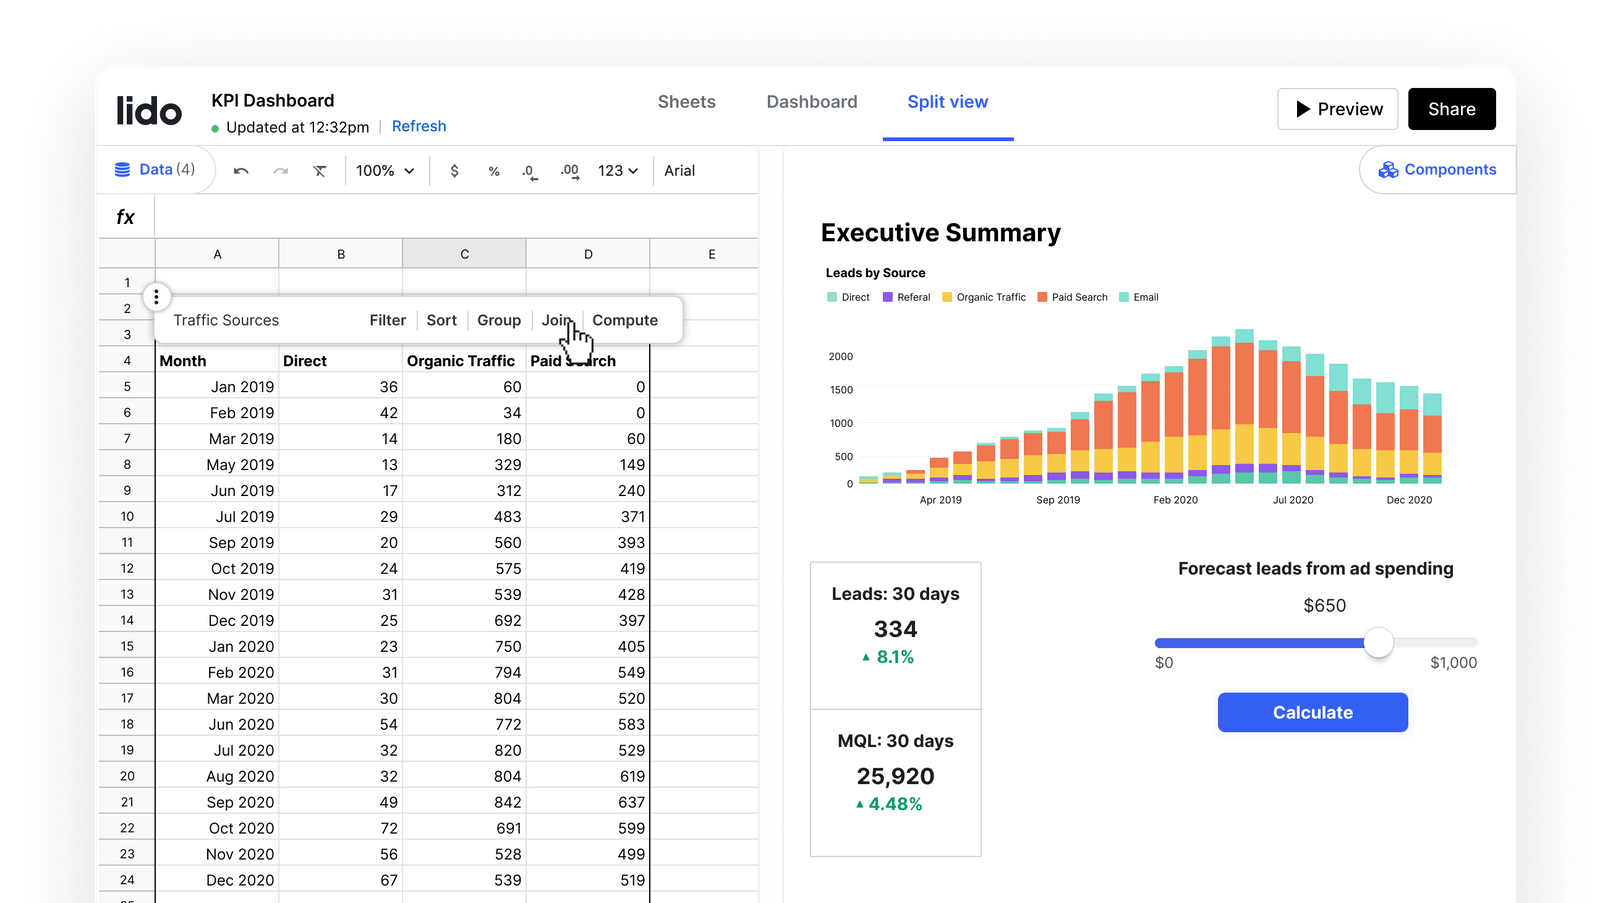Apply the percent format icon
The width and height of the screenshot is (1600, 903).
pos(494,170)
